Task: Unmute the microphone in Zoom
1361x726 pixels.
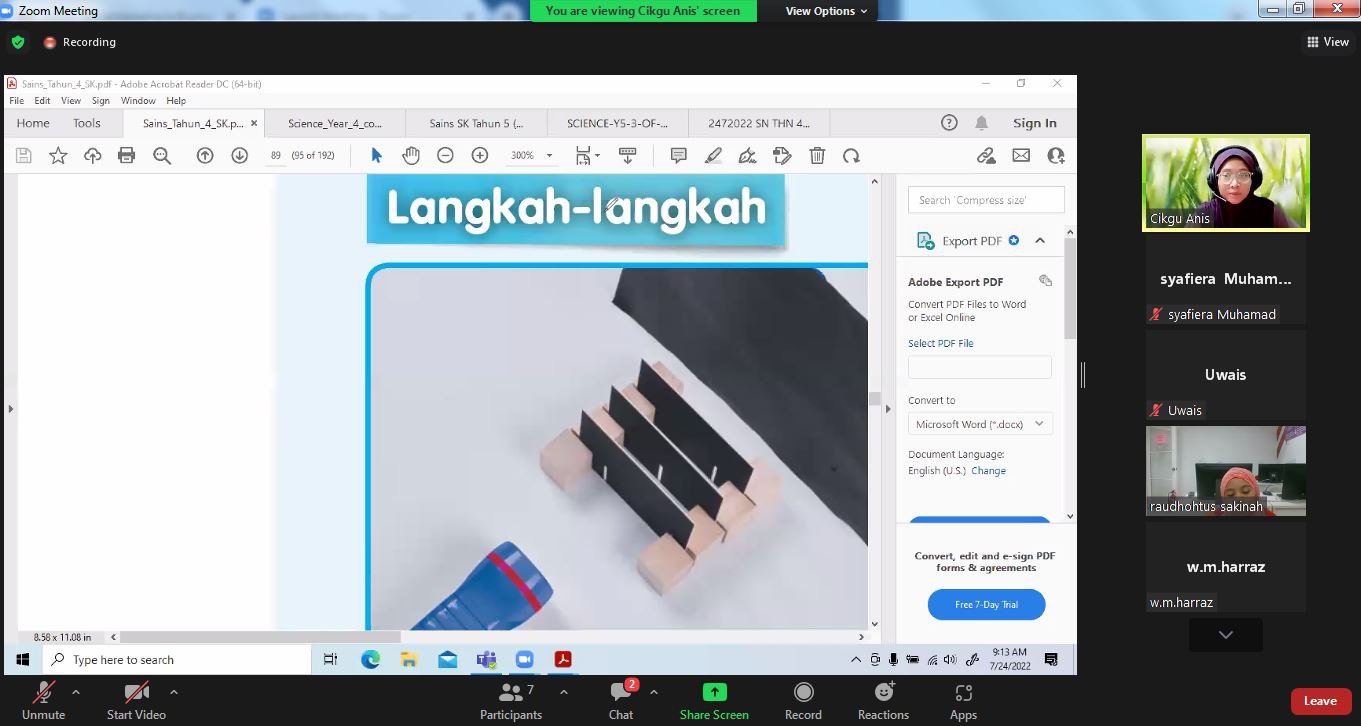Action: (x=43, y=700)
